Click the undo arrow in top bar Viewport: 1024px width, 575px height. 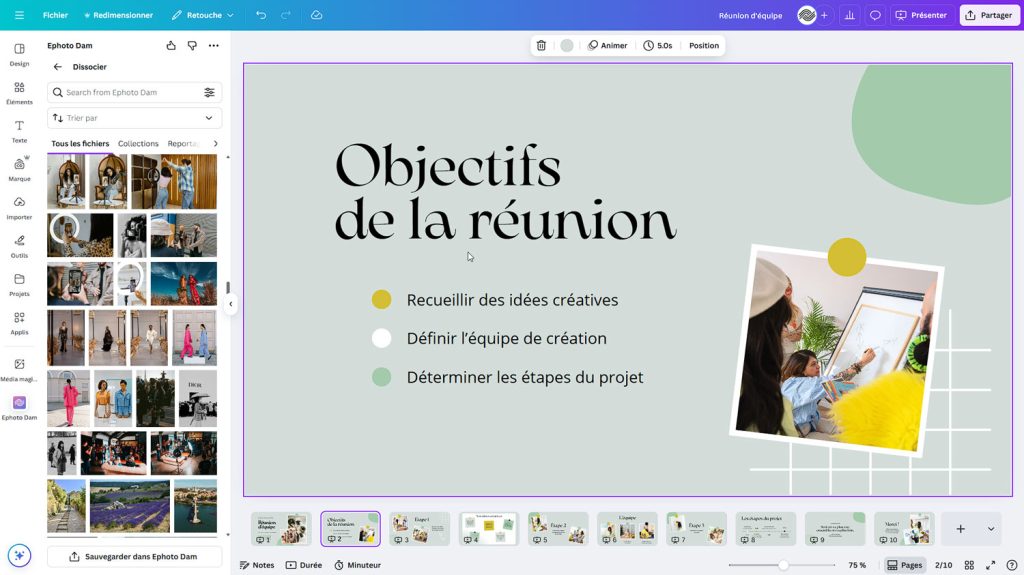(261, 16)
